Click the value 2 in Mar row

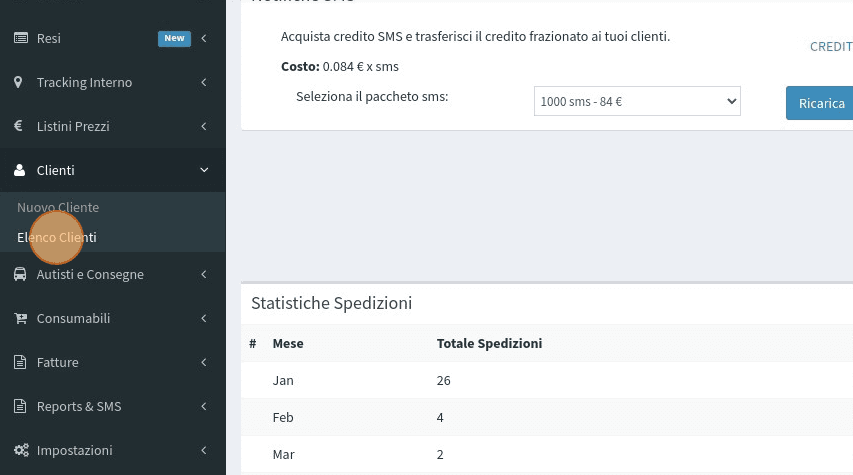coord(440,454)
